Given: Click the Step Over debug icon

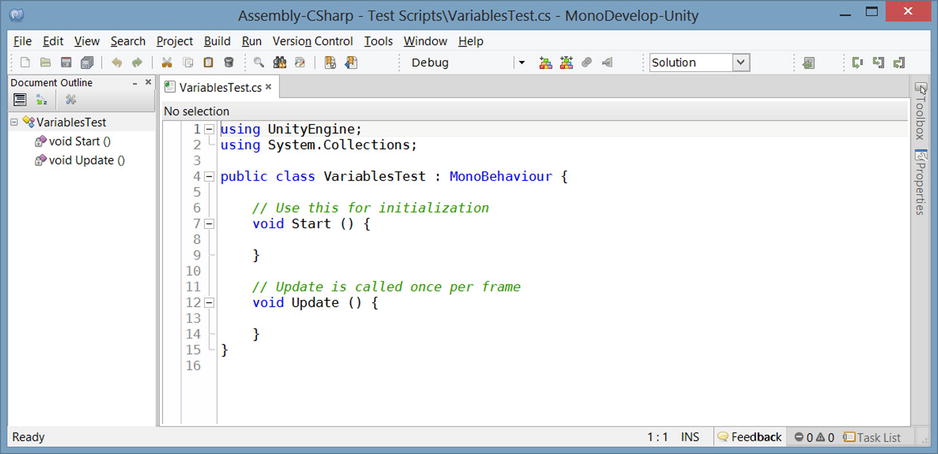Looking at the screenshot, I should (x=858, y=62).
